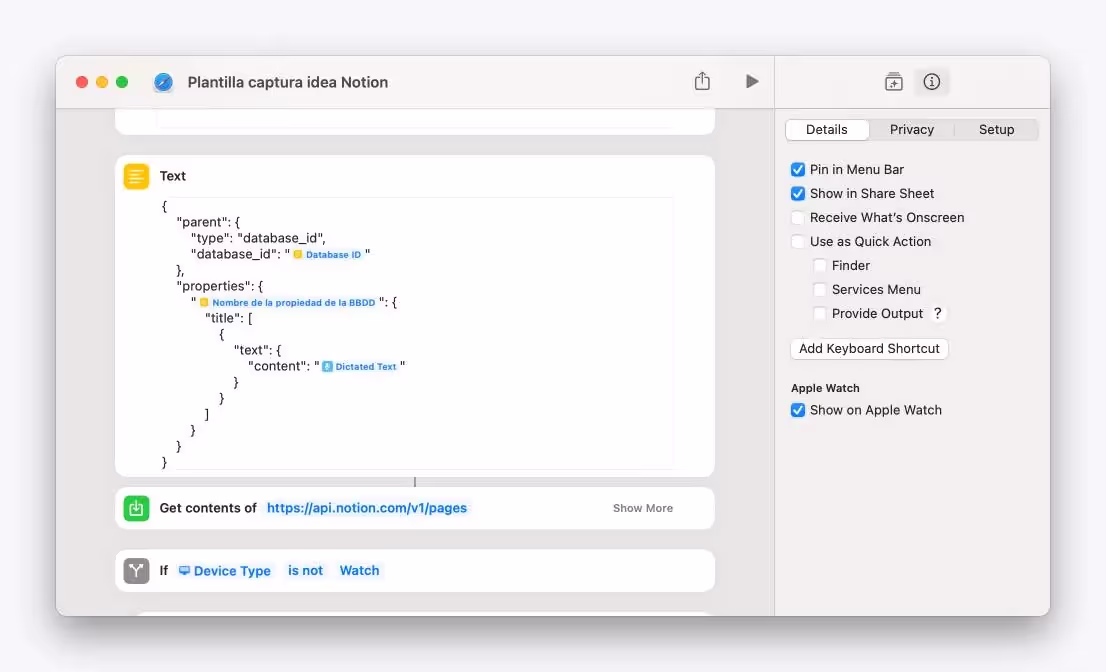Uncheck Pin in Menu Bar
The image size is (1106, 672).
[798, 169]
